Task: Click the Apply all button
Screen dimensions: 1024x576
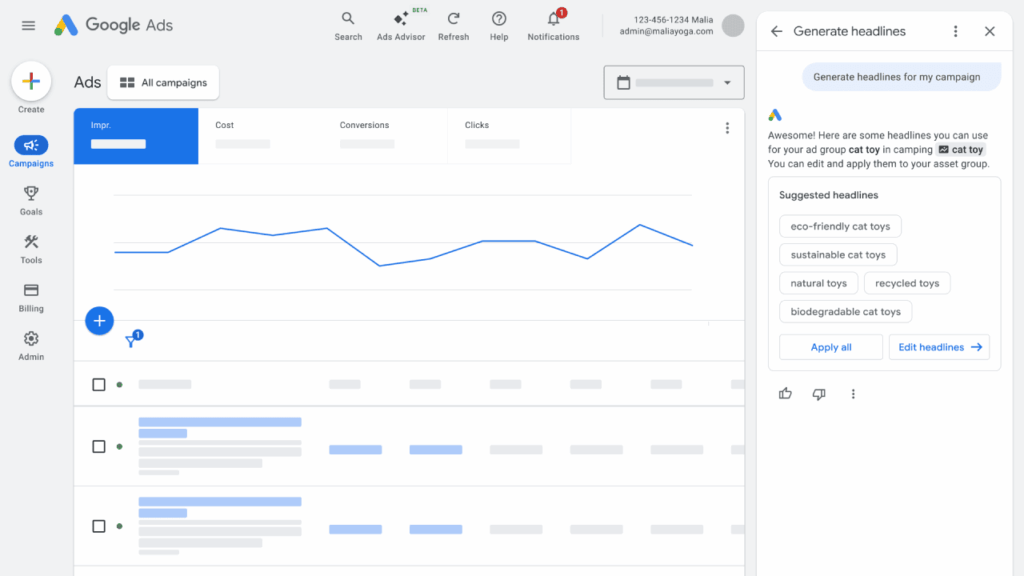Action: pyautogui.click(x=830, y=347)
